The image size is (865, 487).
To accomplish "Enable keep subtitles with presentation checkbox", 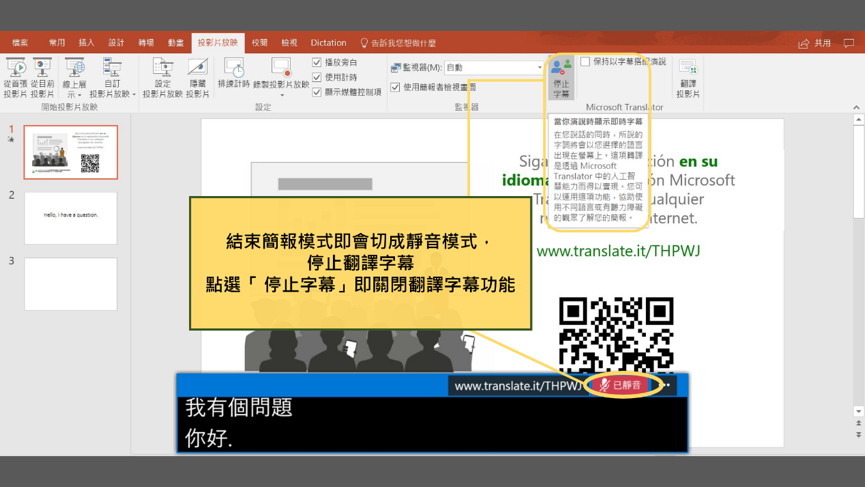I will [x=585, y=62].
